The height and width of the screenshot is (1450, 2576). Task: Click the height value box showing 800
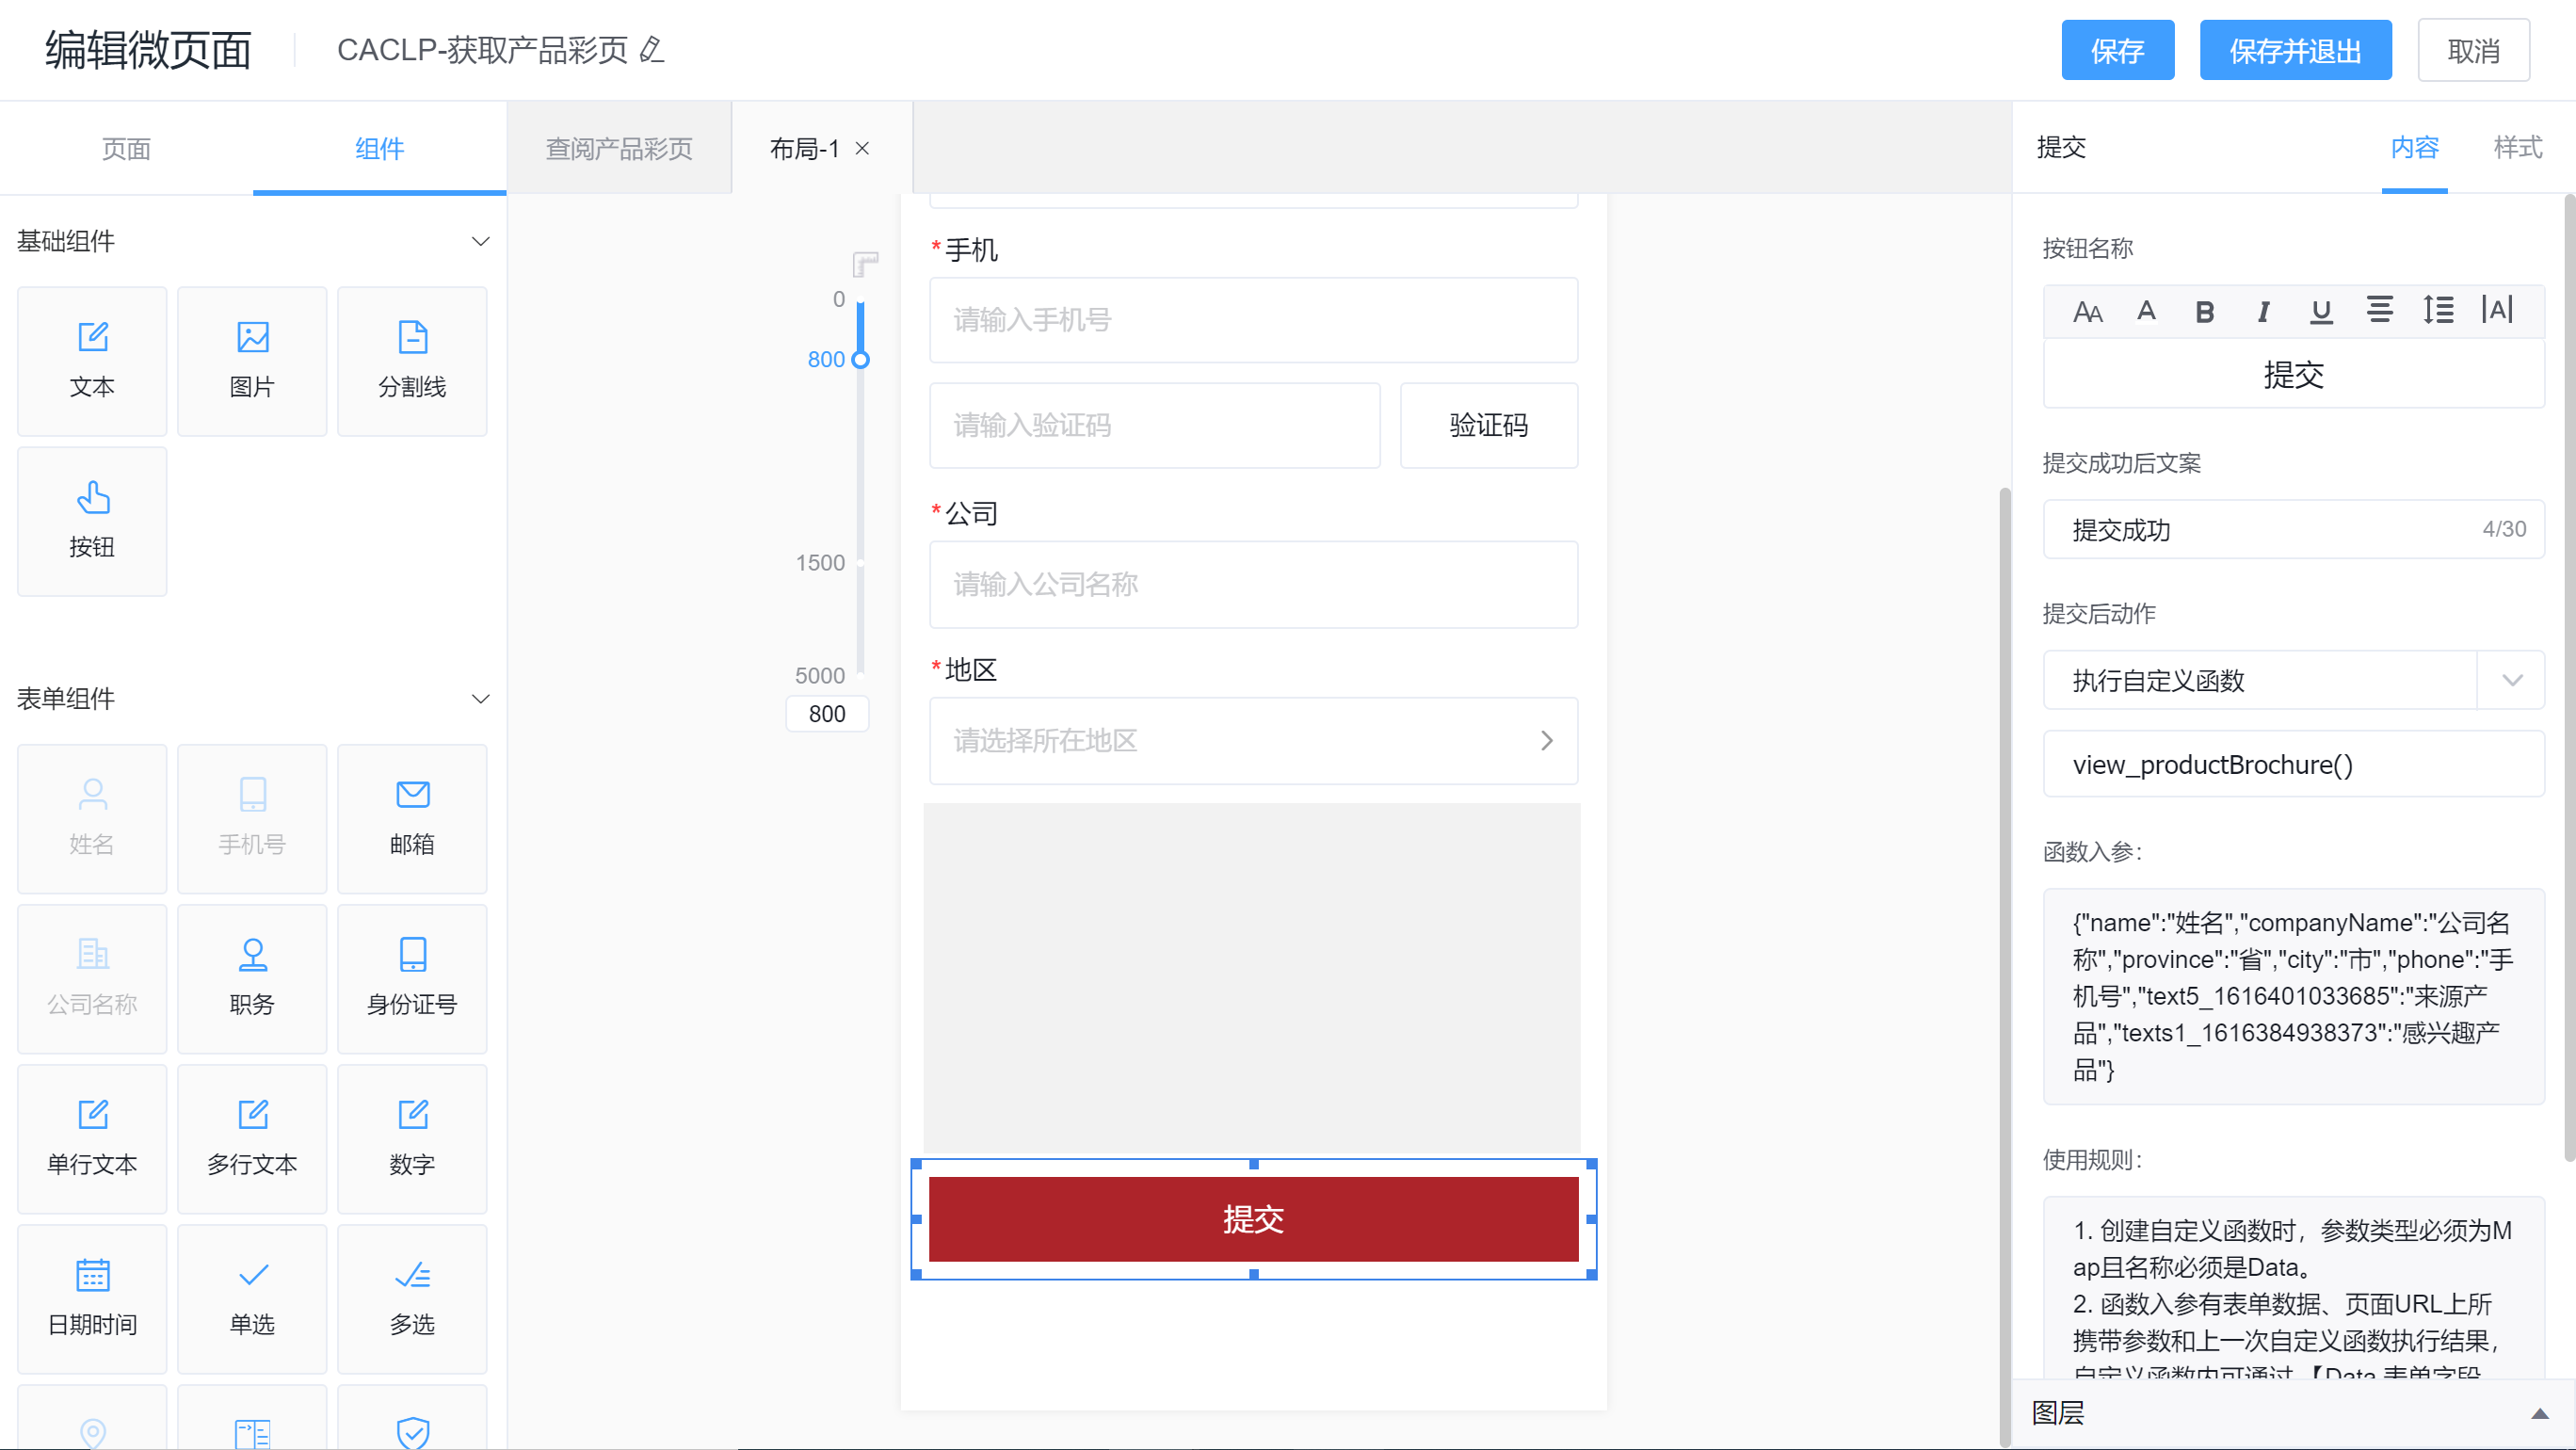(x=827, y=713)
